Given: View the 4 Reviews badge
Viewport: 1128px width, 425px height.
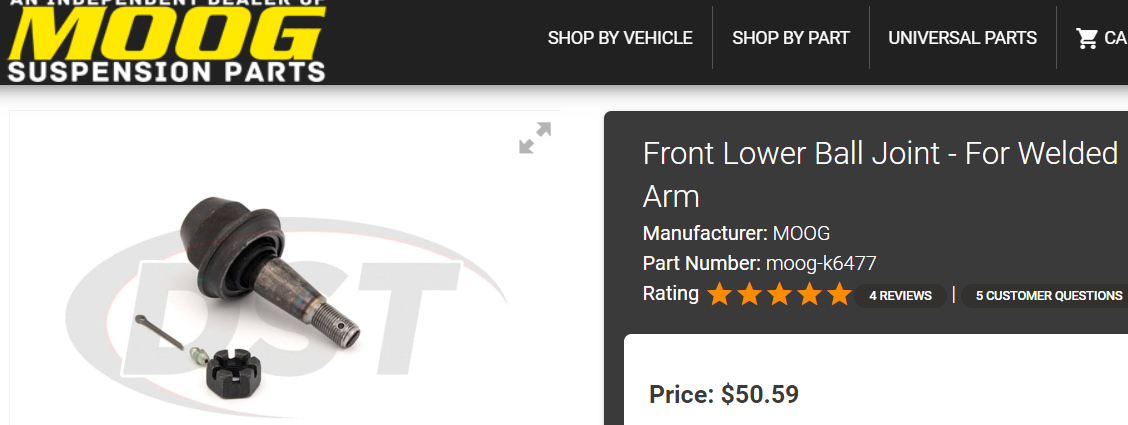Looking at the screenshot, I should pyautogui.click(x=900, y=296).
